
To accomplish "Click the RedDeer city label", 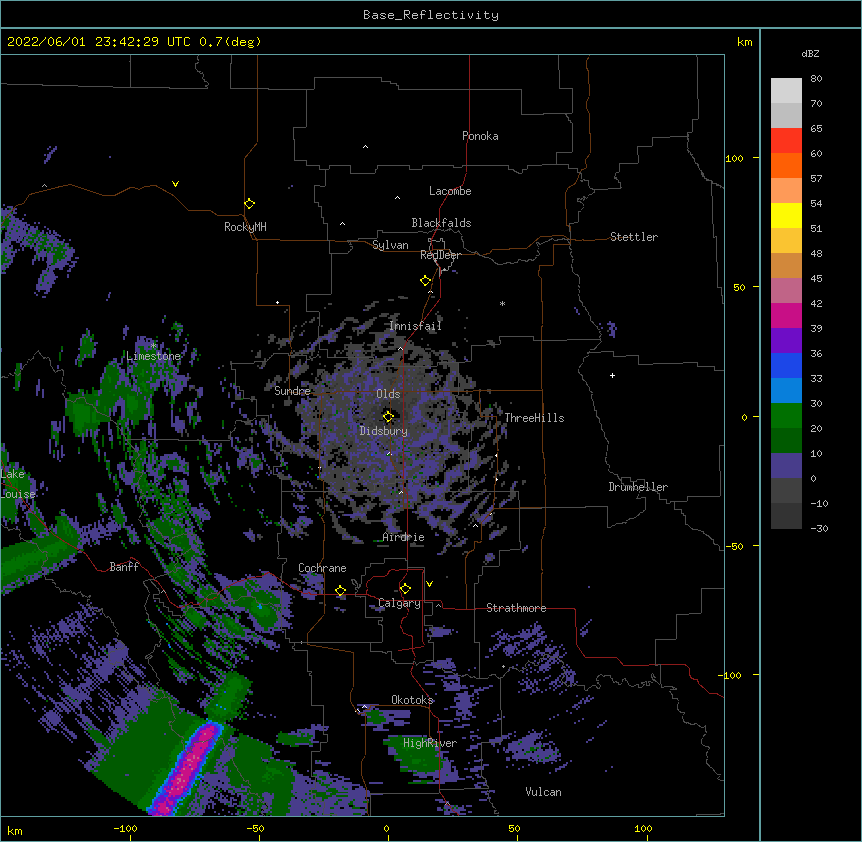I will (x=440, y=255).
